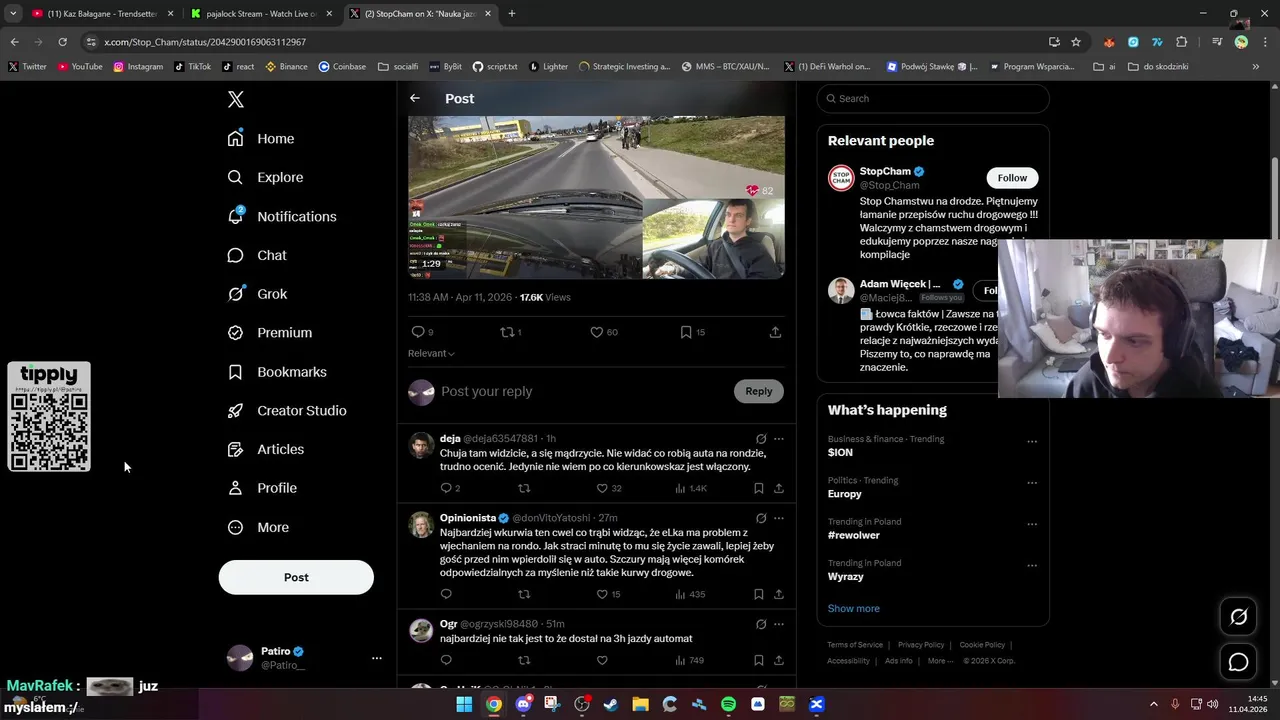
Task: Open Premium in the sidebar
Action: (270, 333)
